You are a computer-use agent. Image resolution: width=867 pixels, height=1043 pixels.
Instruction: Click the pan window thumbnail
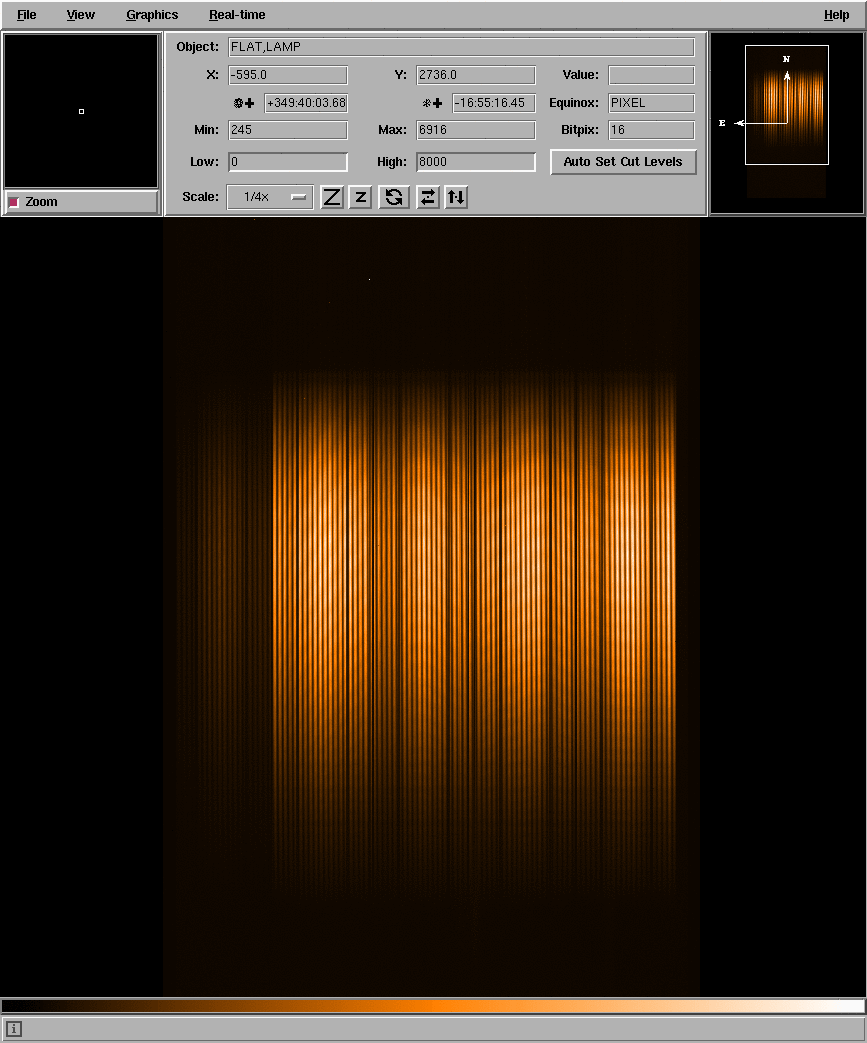787,123
